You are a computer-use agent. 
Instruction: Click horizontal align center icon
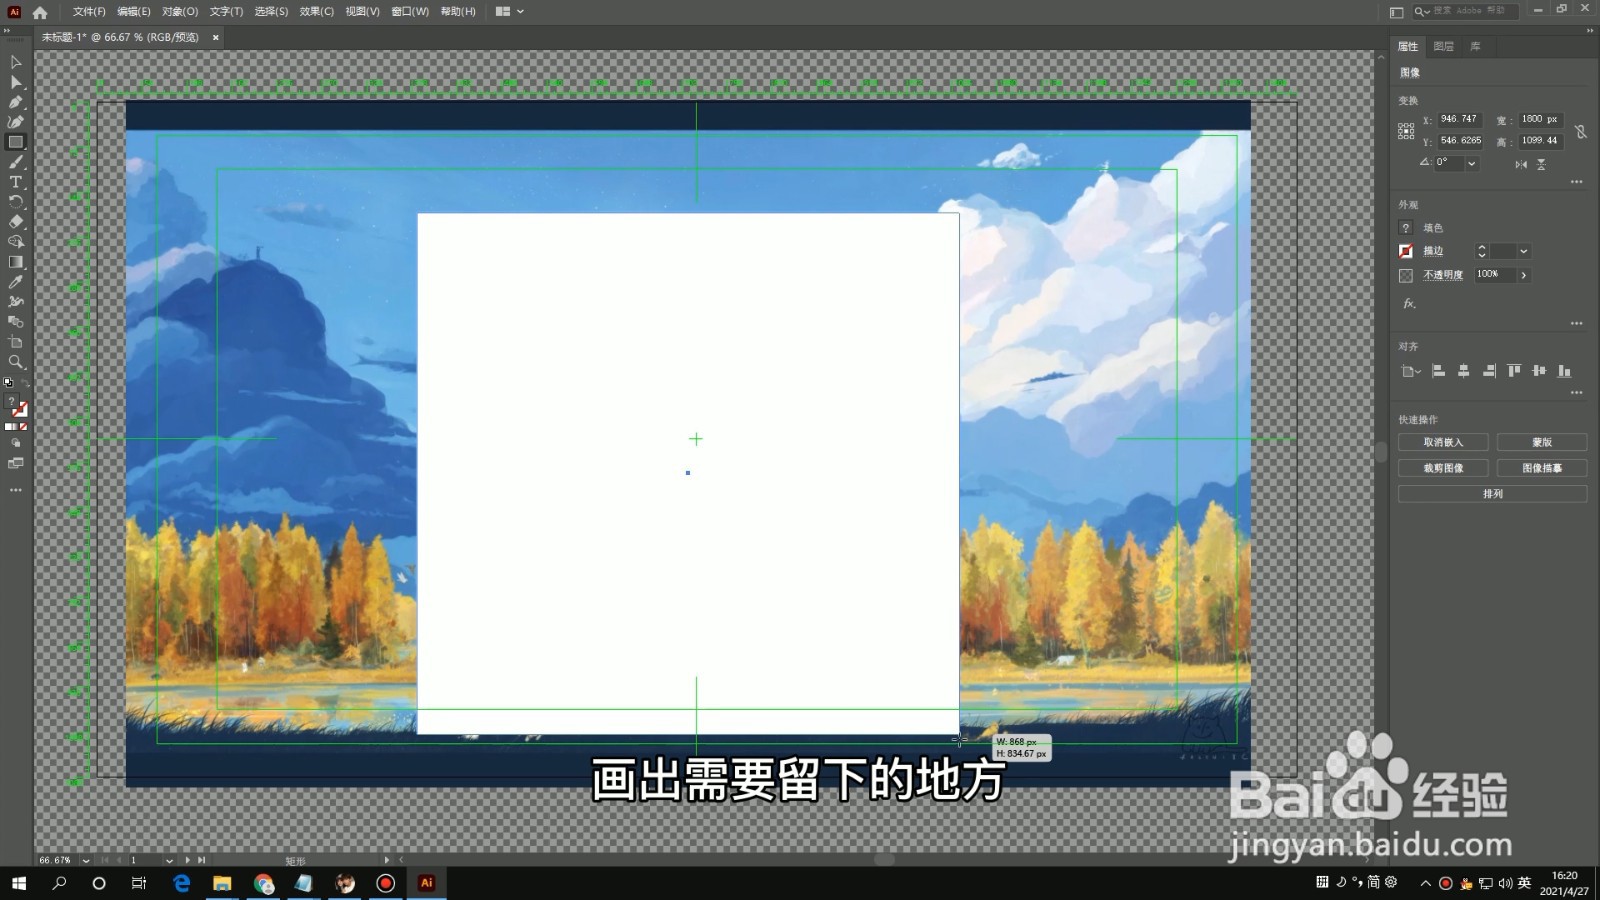coord(1463,371)
